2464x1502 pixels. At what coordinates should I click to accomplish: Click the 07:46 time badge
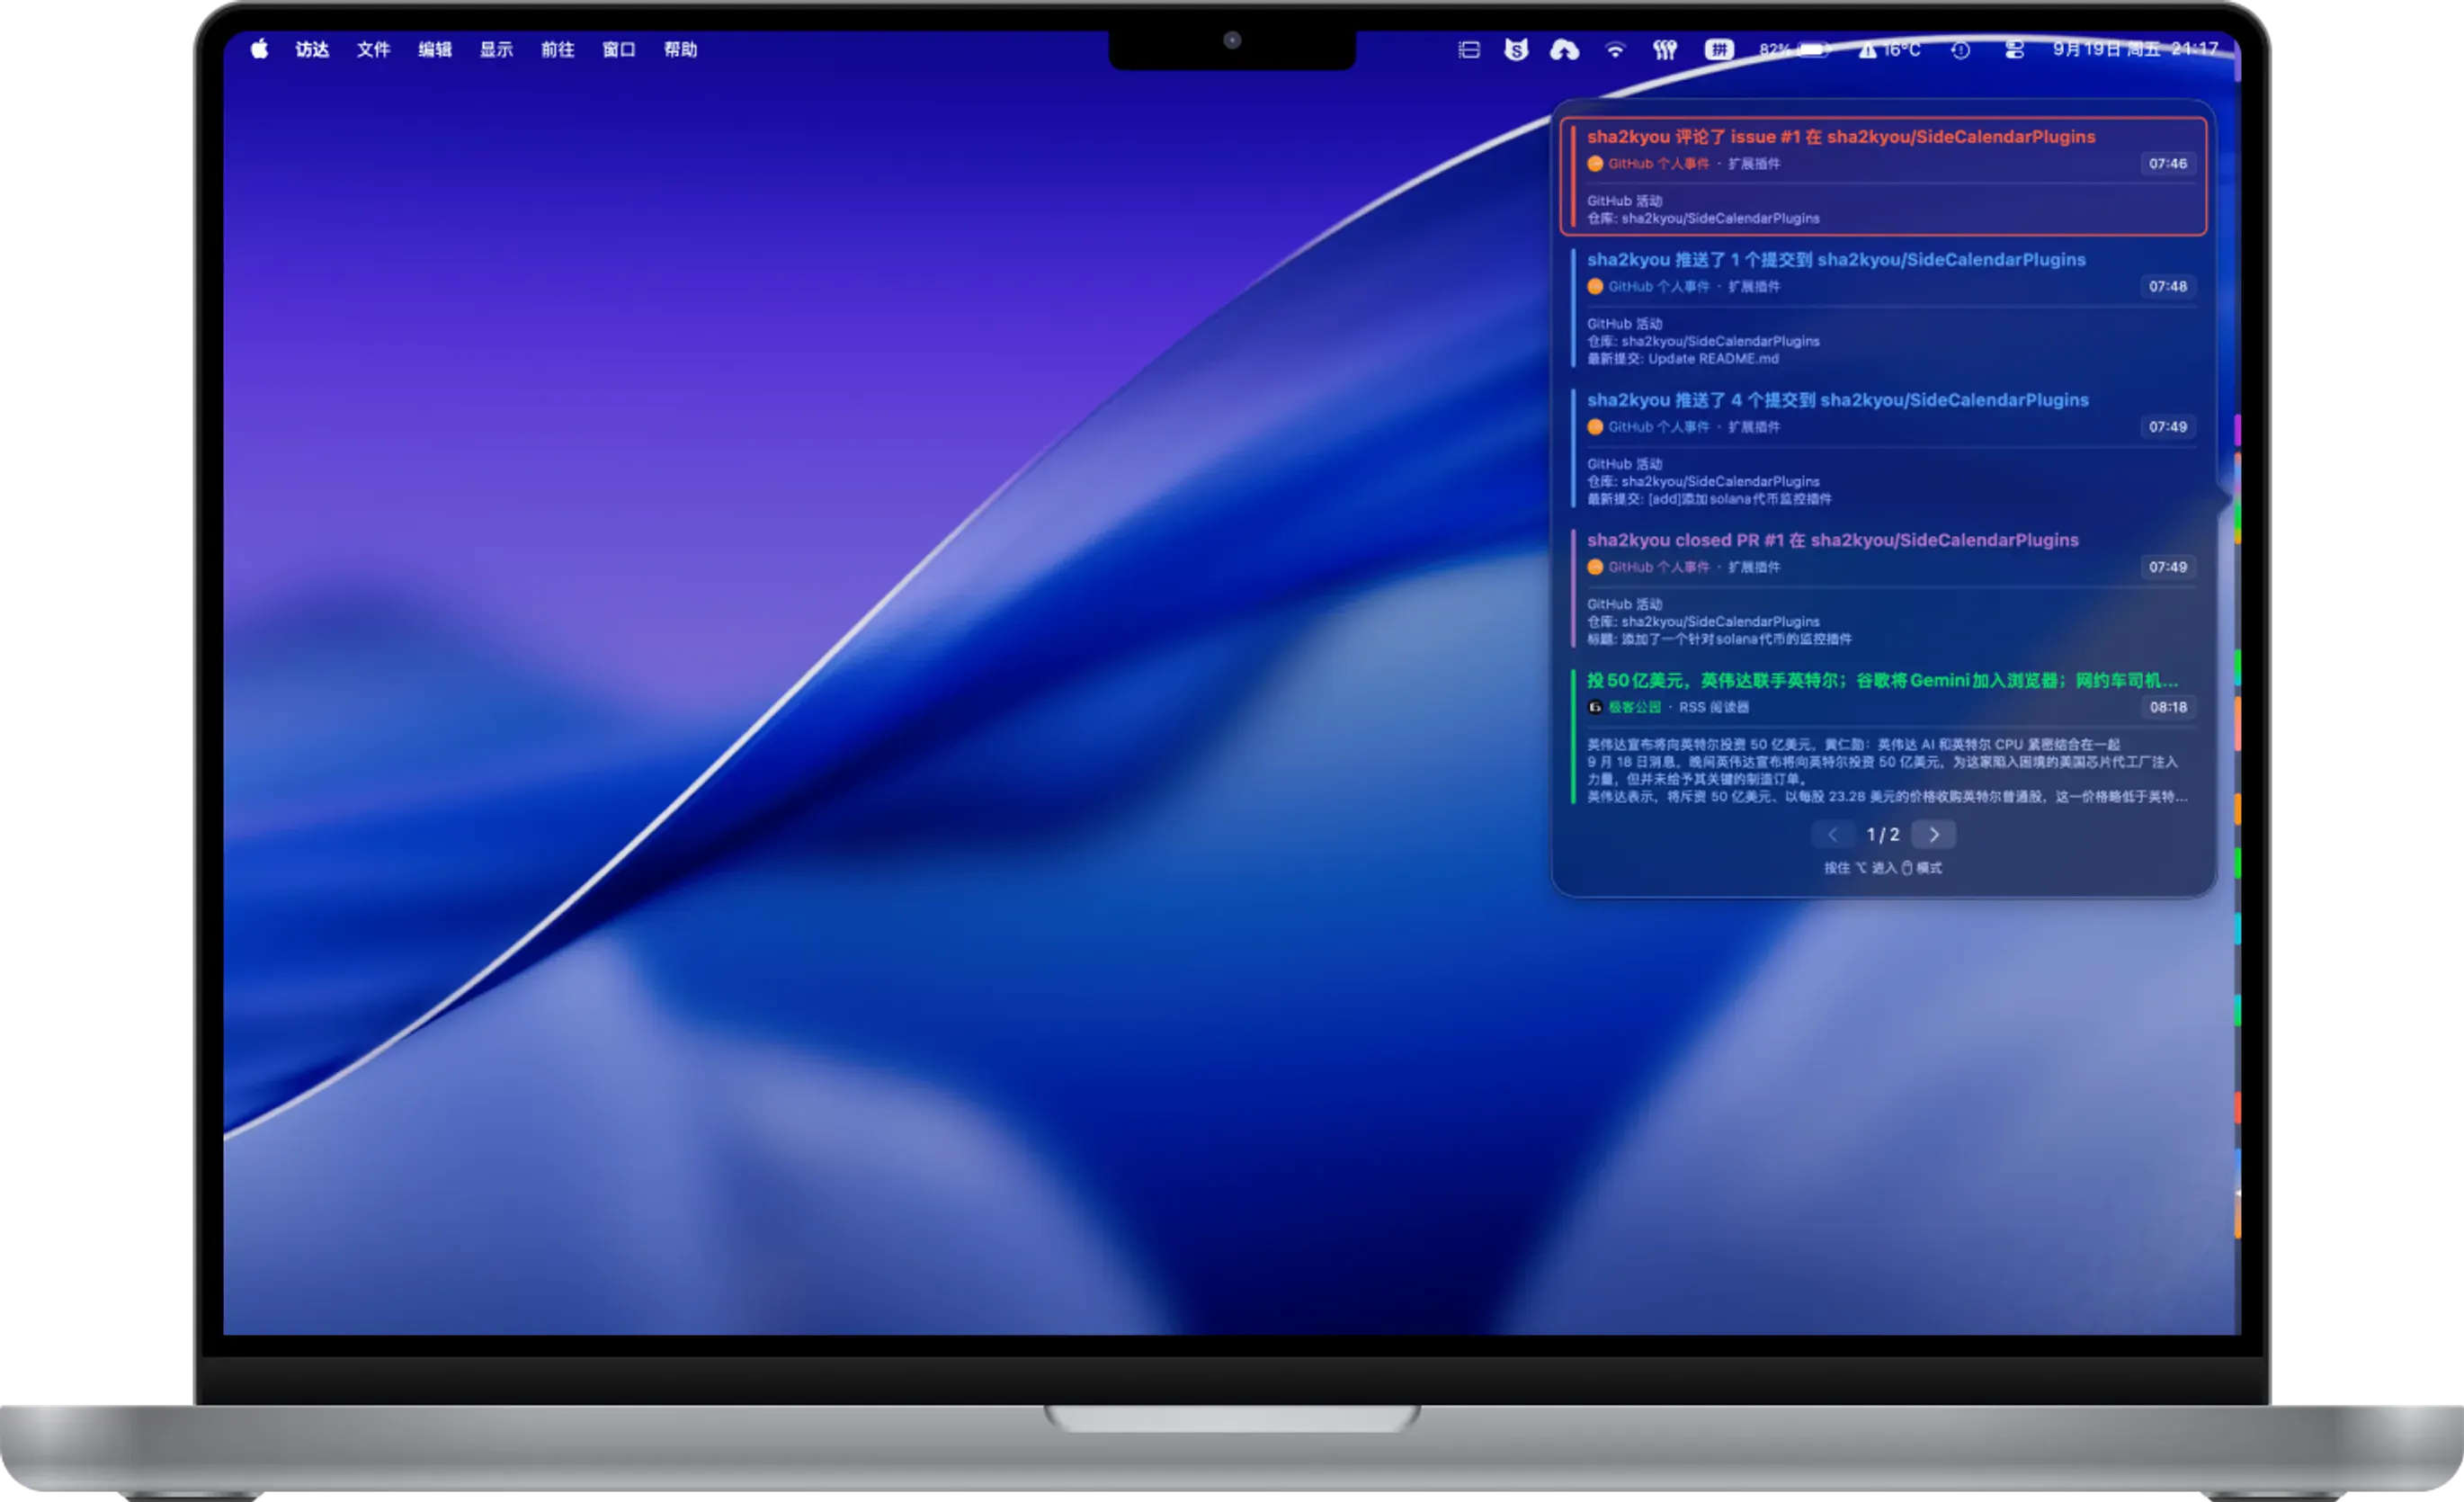point(2168,164)
